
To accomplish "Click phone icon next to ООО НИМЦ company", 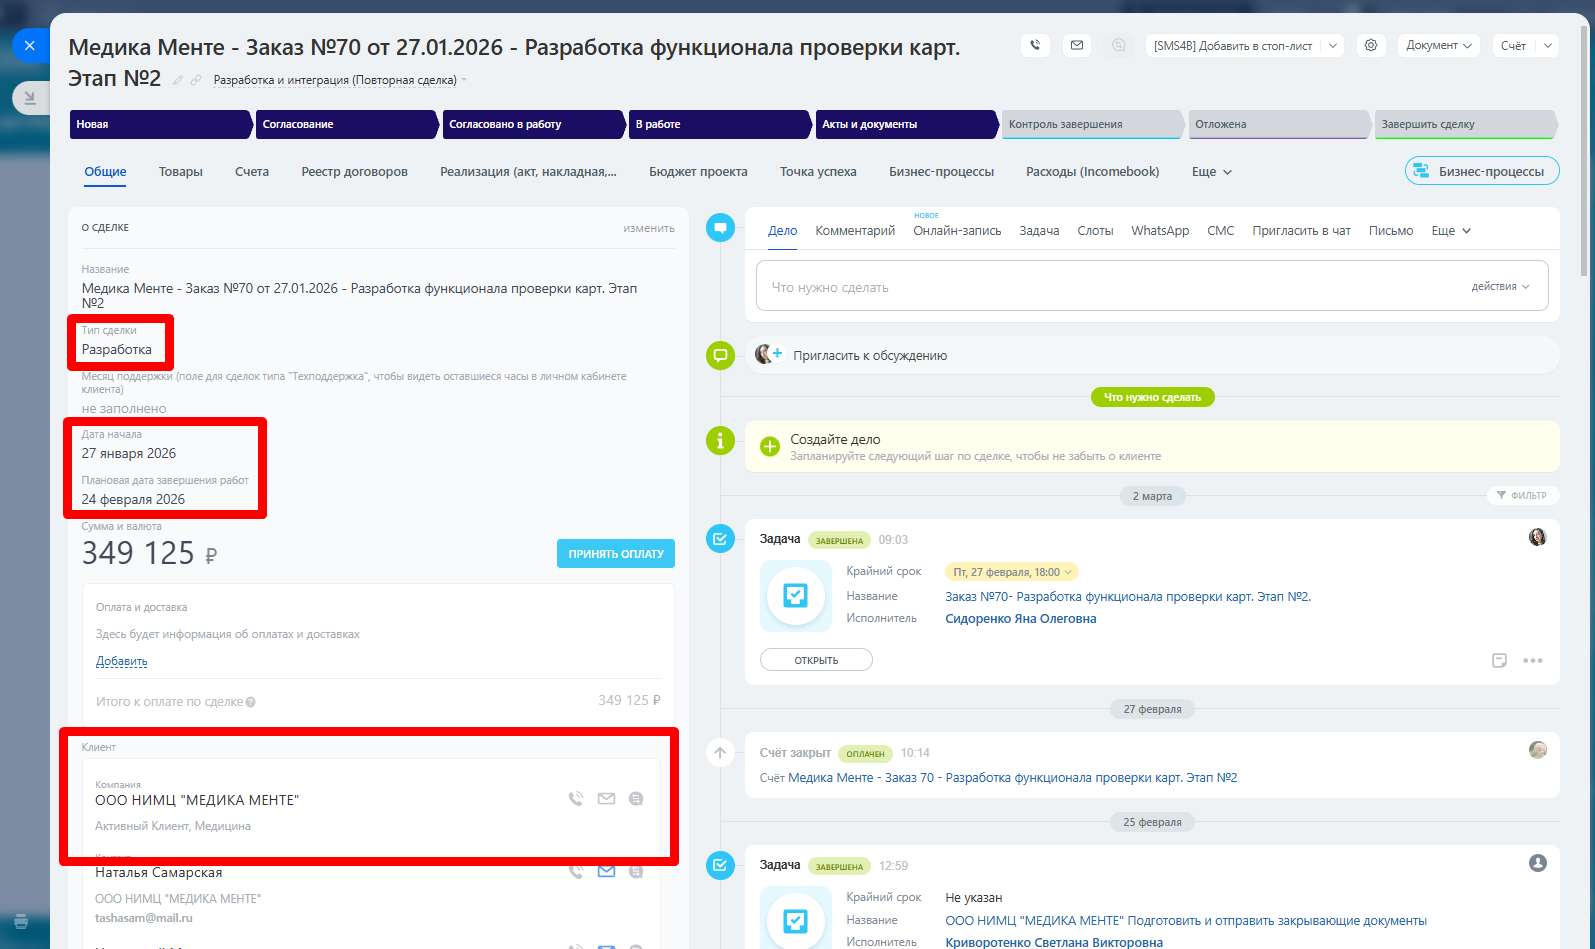I will pyautogui.click(x=576, y=799).
